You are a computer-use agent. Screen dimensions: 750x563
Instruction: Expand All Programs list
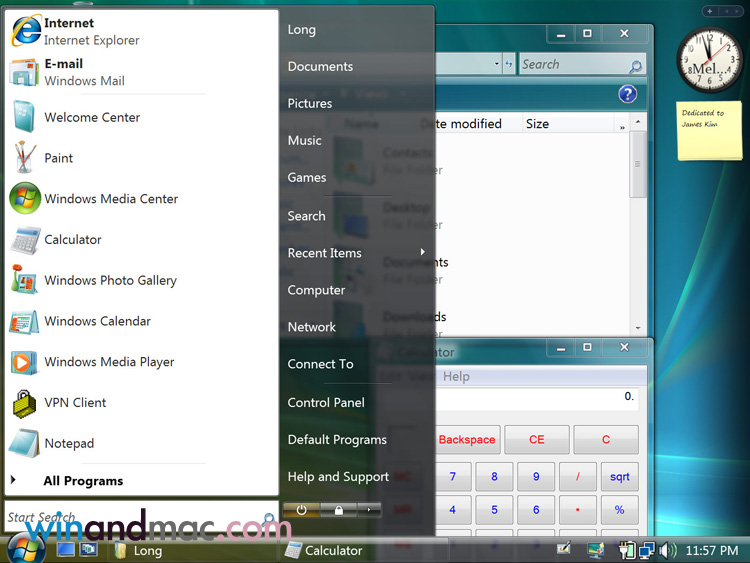pyautogui.click(x=83, y=481)
